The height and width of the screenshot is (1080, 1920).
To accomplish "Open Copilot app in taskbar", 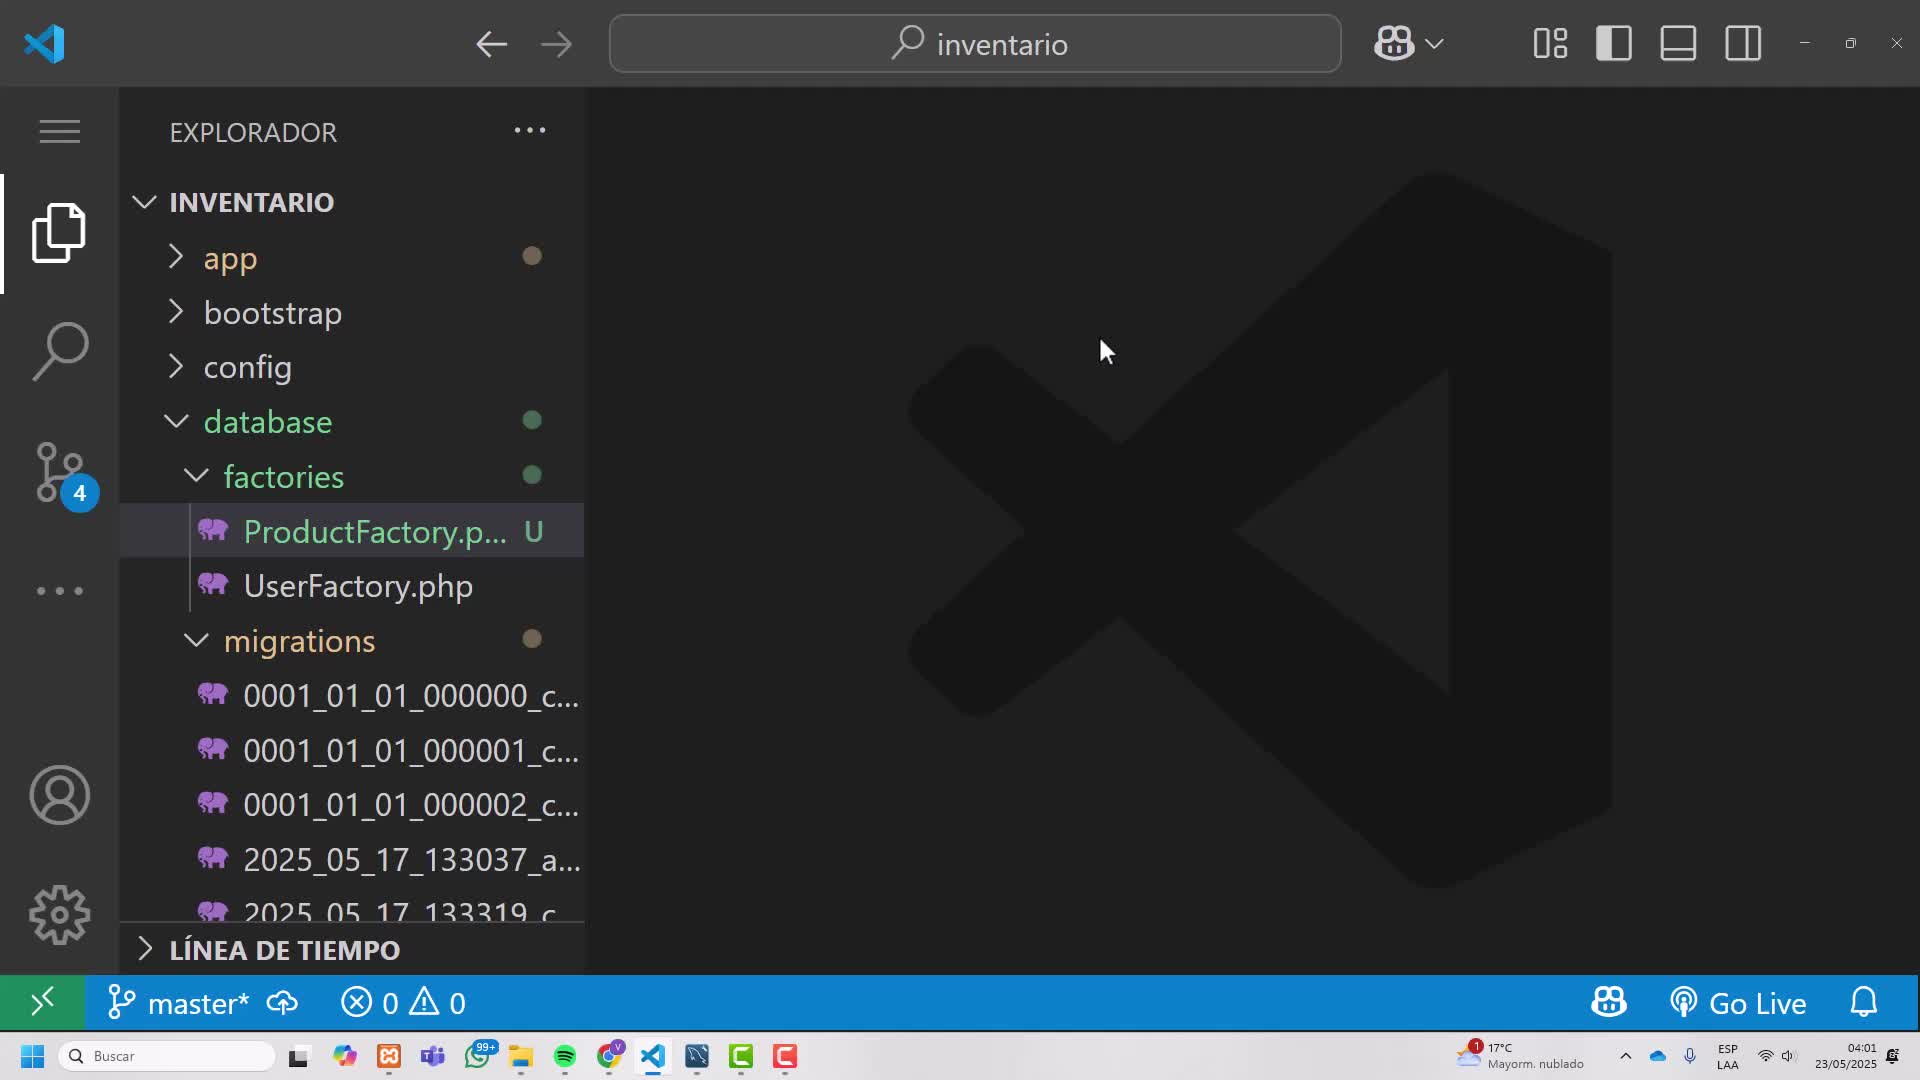I will click(x=345, y=1056).
